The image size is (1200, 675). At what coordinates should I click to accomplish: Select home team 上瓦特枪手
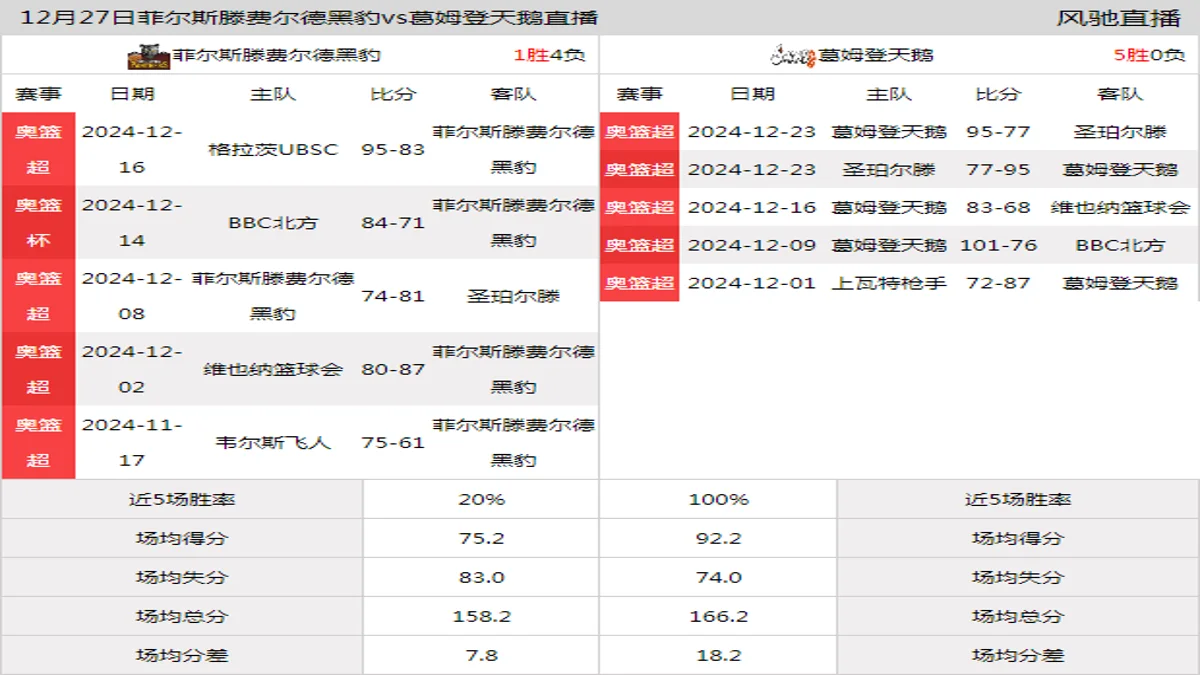point(889,283)
